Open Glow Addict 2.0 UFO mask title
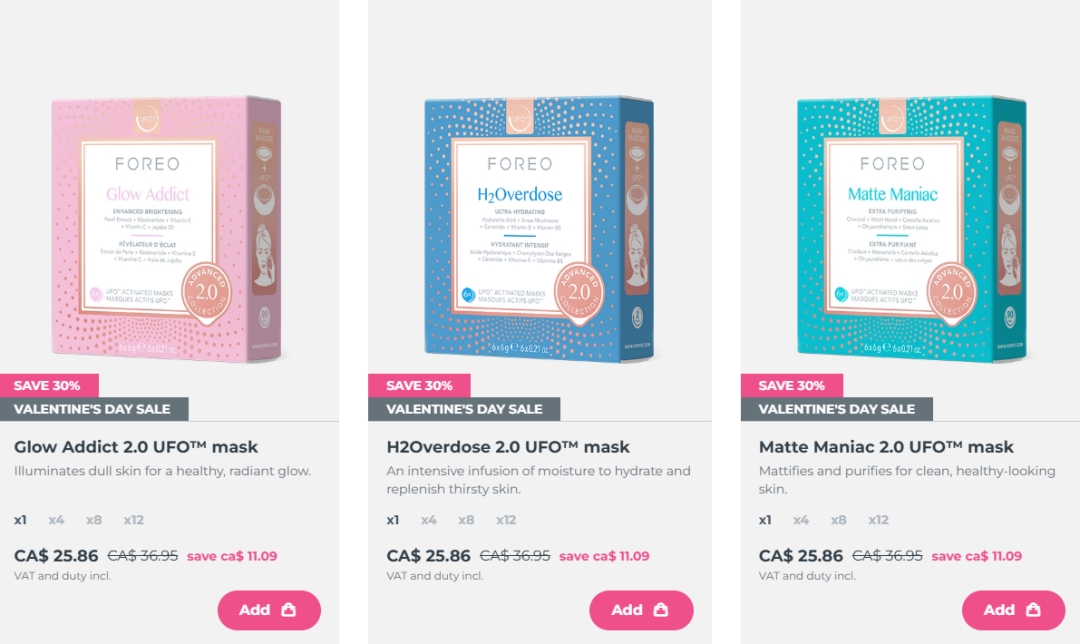 (136, 447)
